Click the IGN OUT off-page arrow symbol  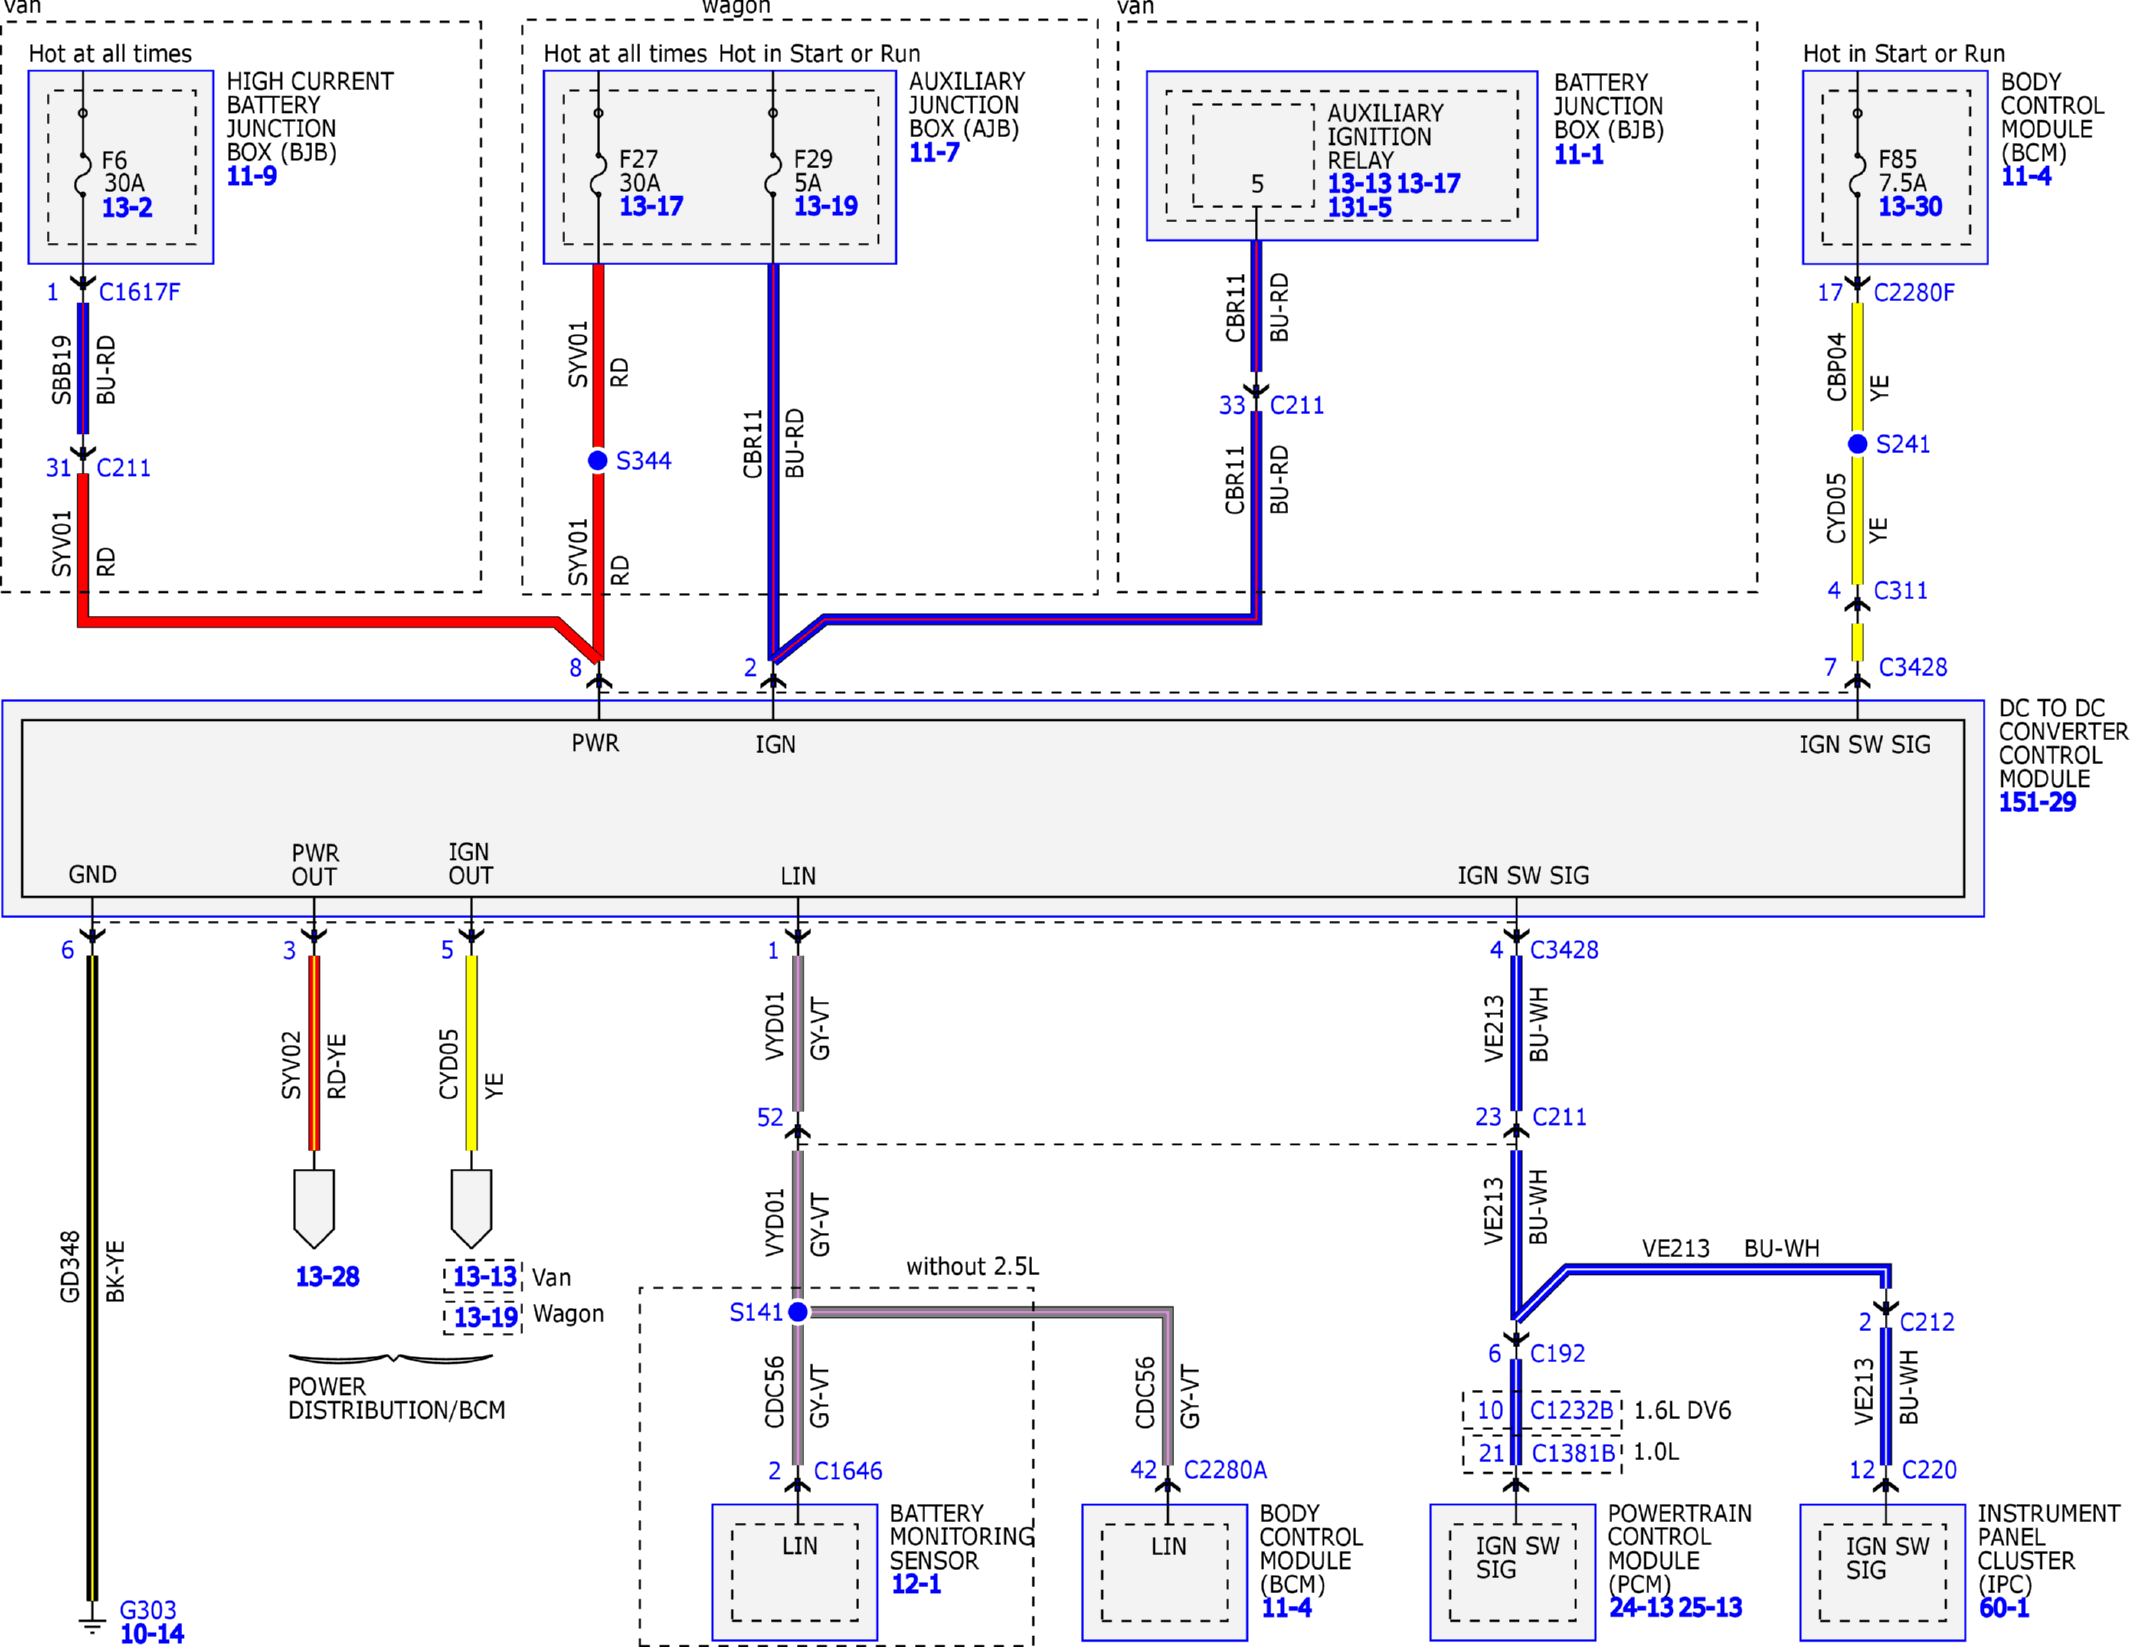pos(471,1209)
